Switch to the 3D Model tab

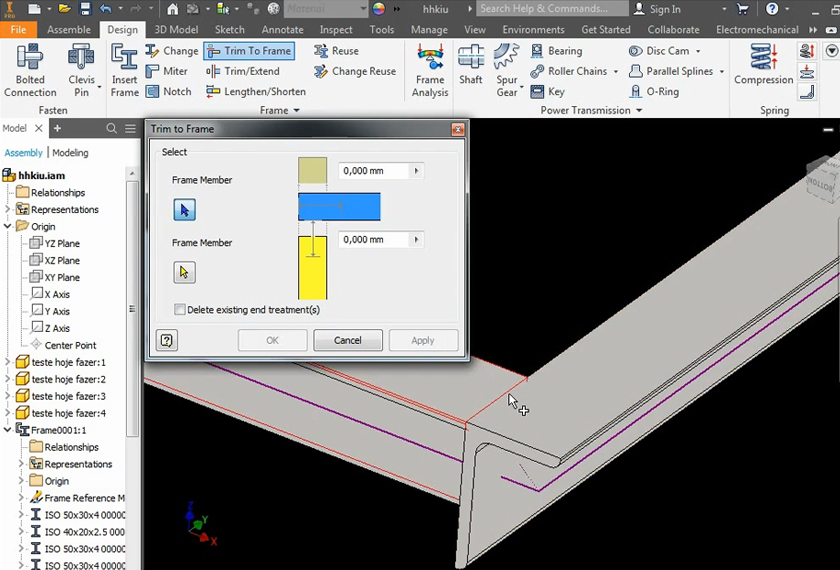tap(177, 30)
